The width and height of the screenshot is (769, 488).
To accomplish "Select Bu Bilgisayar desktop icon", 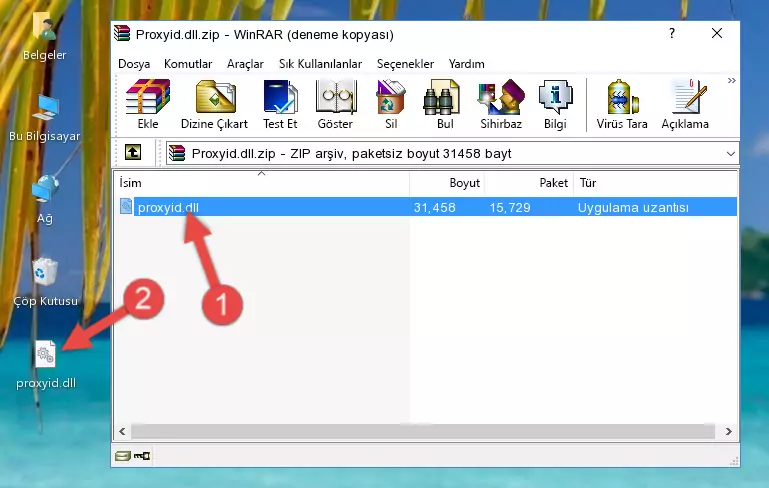I will tap(45, 119).
